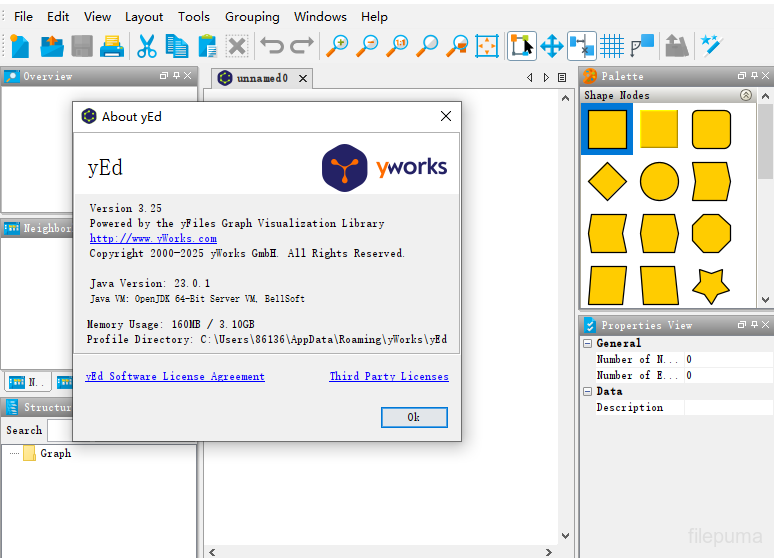Select the circle shape node
This screenshot has width=774, height=558.
pyautogui.click(x=659, y=182)
